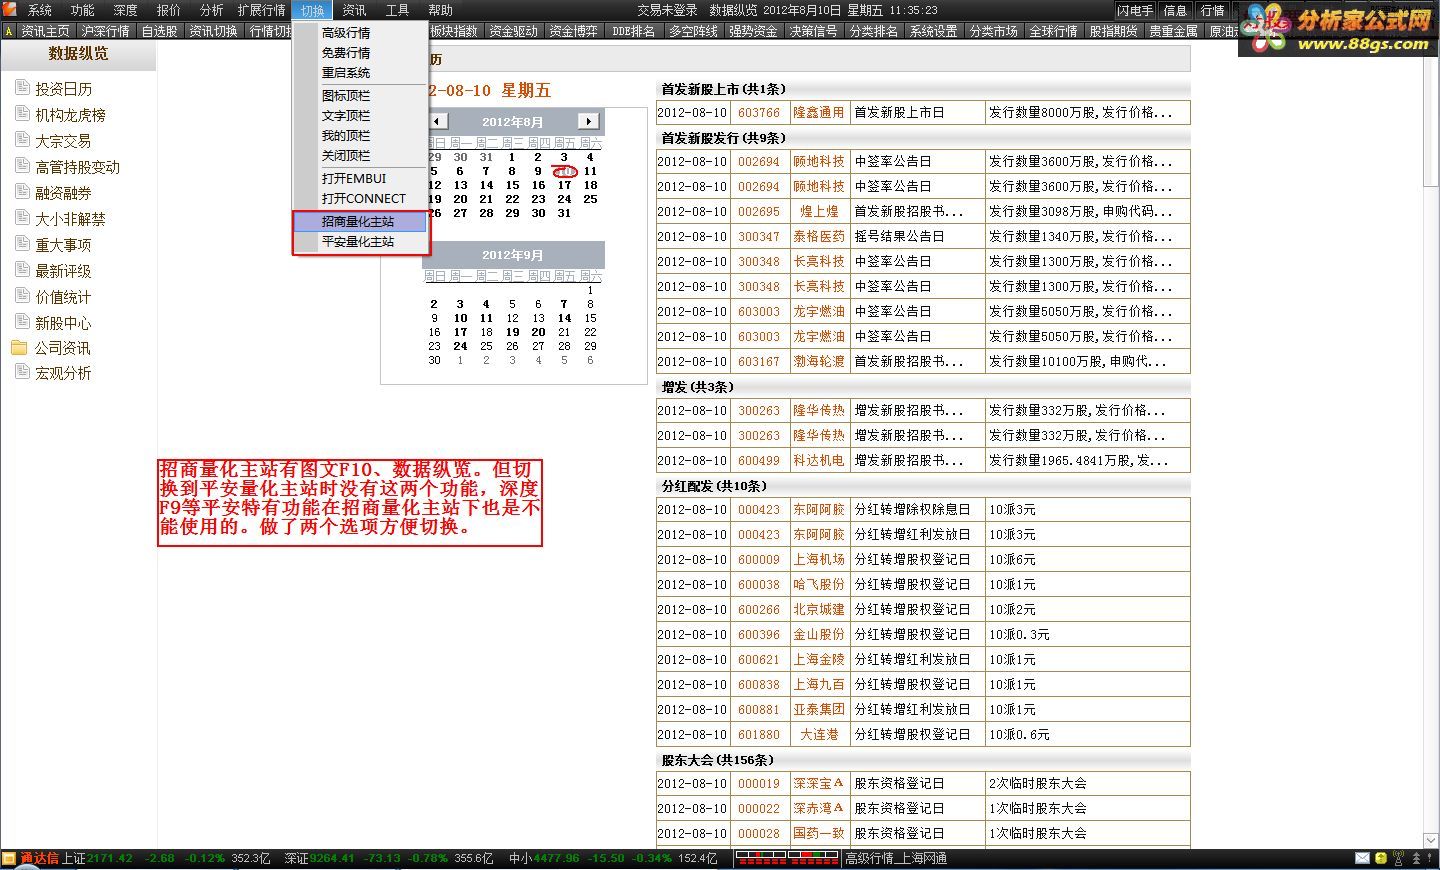The width and height of the screenshot is (1440, 870).
Task: Open stock link 隆鑫通用
Action: (819, 112)
